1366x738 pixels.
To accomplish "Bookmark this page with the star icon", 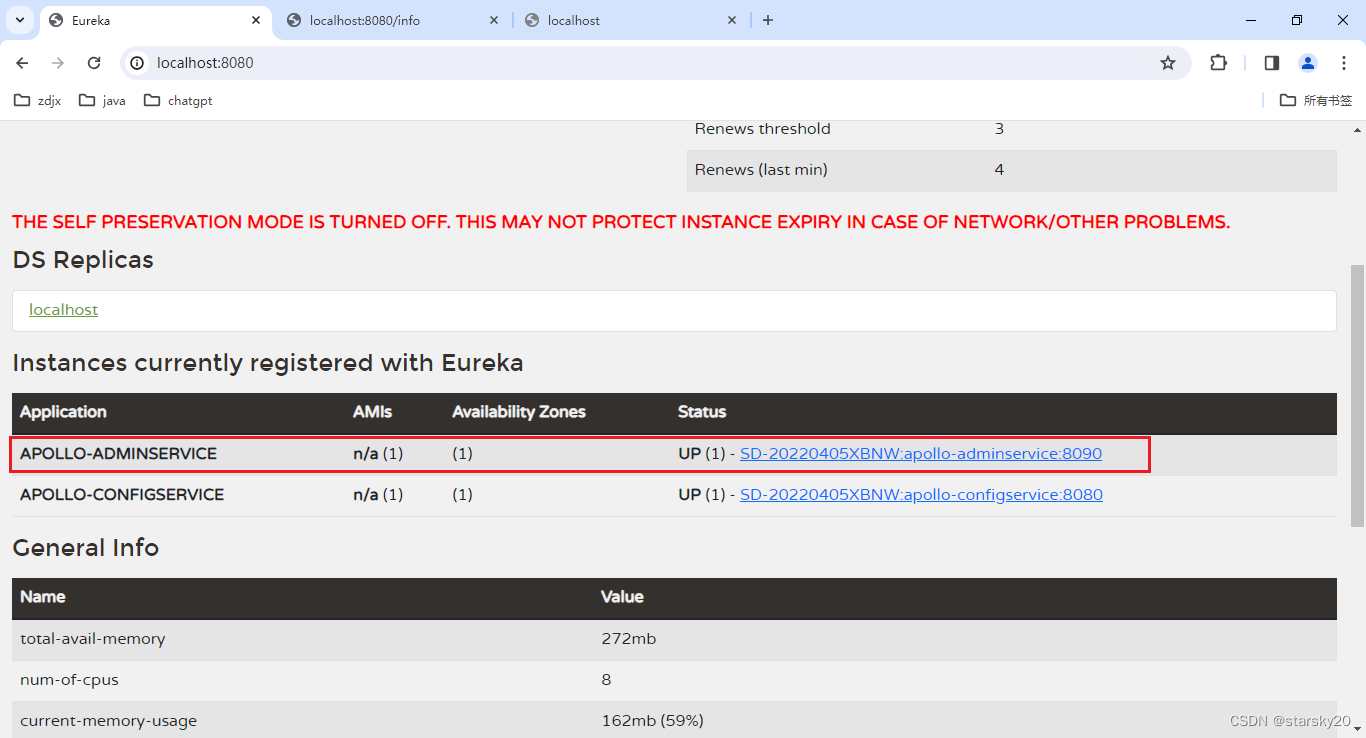I will [x=1168, y=63].
